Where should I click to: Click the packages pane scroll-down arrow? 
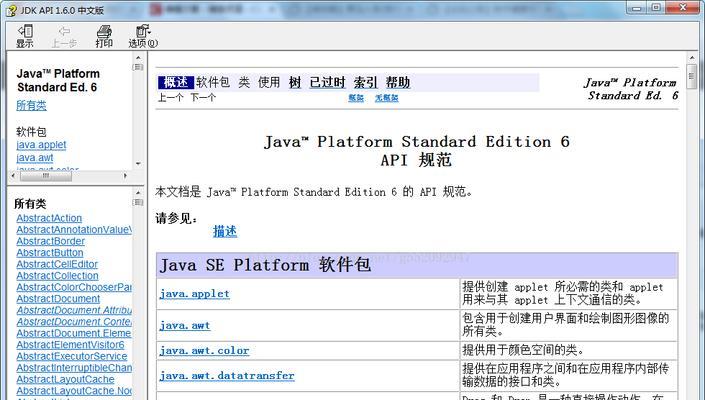pos(138,164)
